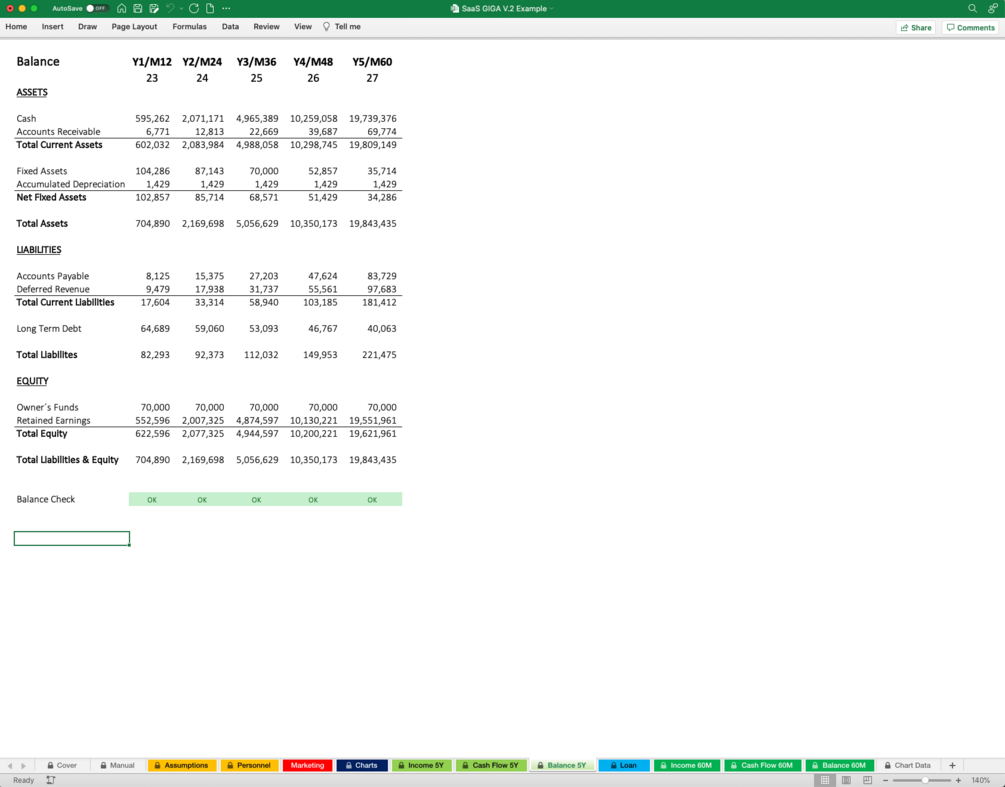
Task: Select Cash value 595,262
Action: tap(152, 119)
